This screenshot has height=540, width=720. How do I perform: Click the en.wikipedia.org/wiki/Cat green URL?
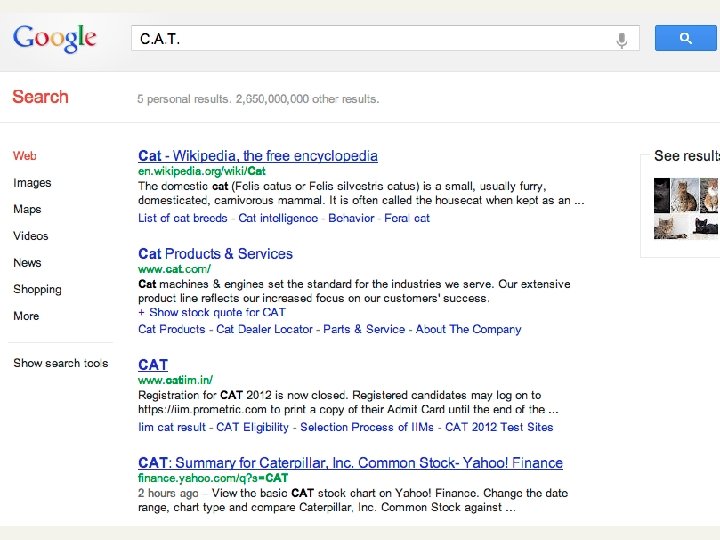tap(202, 171)
